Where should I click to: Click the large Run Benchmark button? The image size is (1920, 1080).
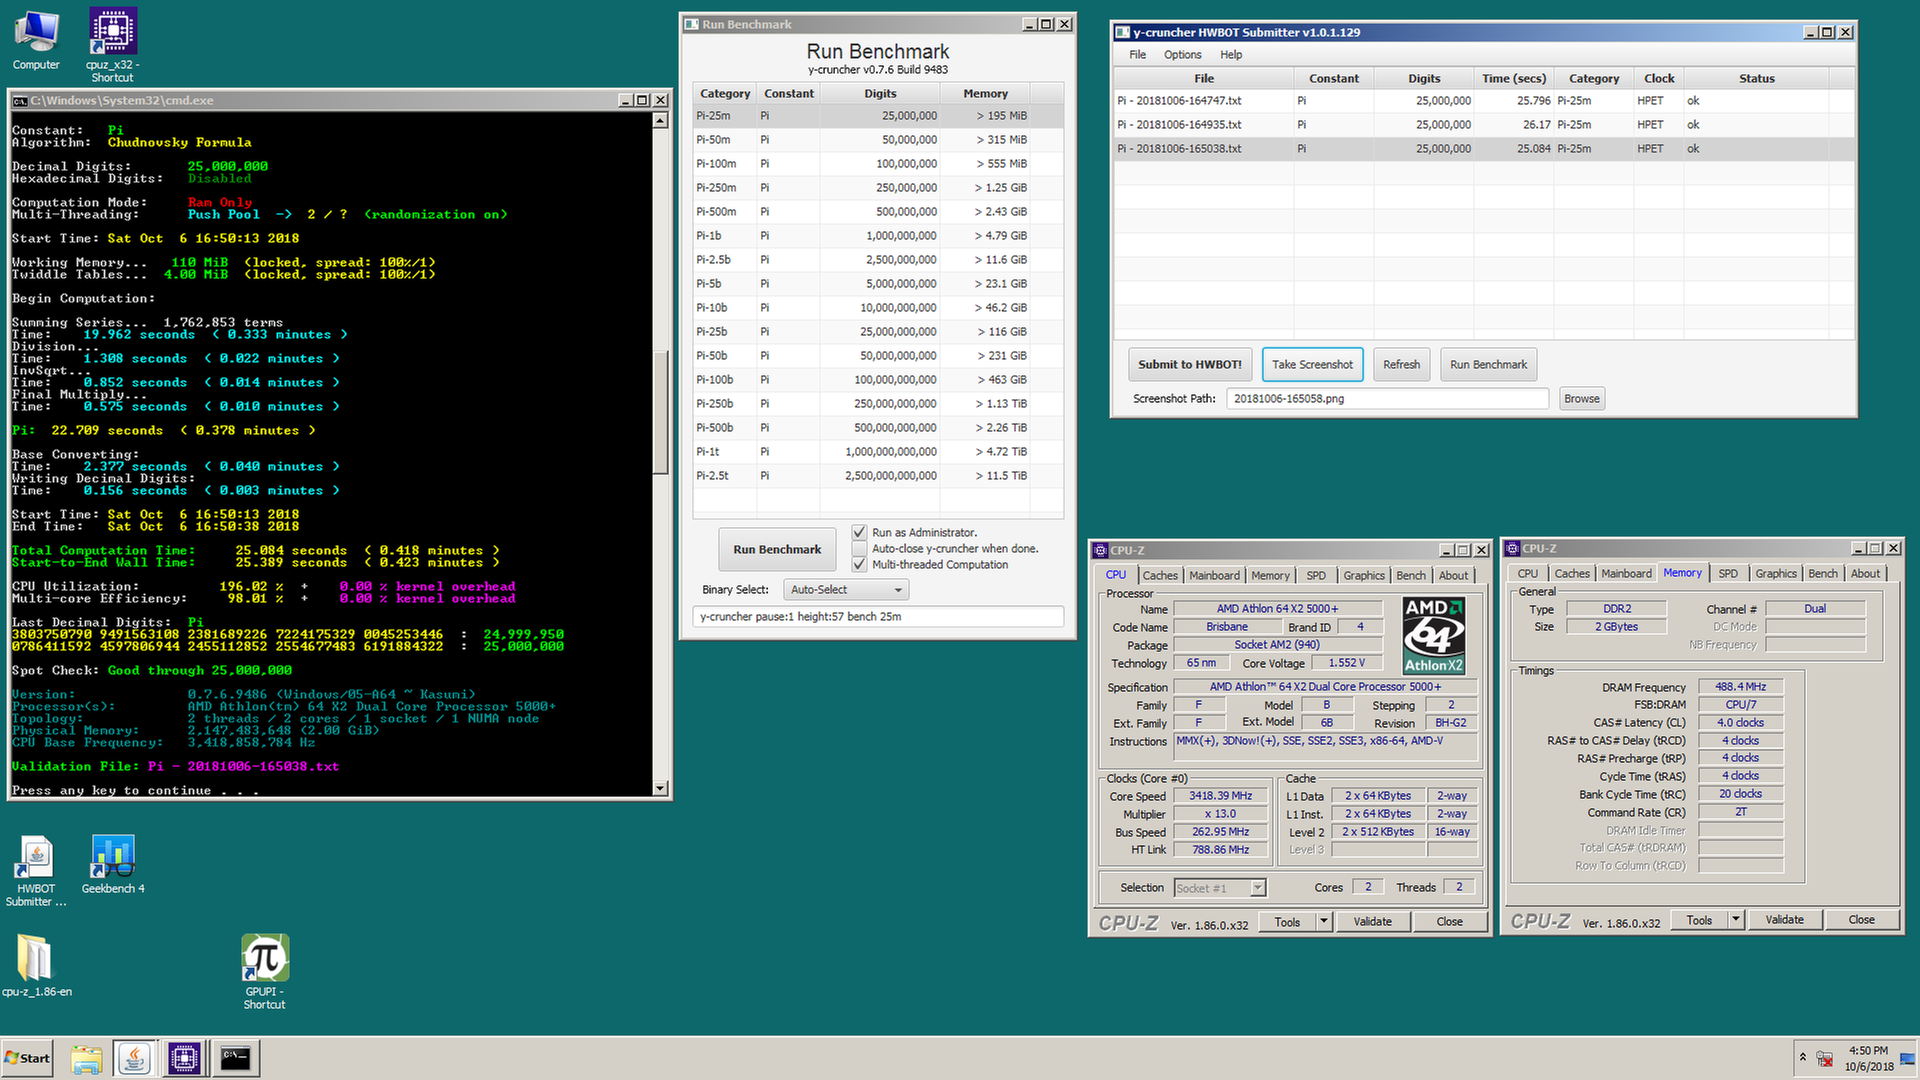tap(777, 549)
